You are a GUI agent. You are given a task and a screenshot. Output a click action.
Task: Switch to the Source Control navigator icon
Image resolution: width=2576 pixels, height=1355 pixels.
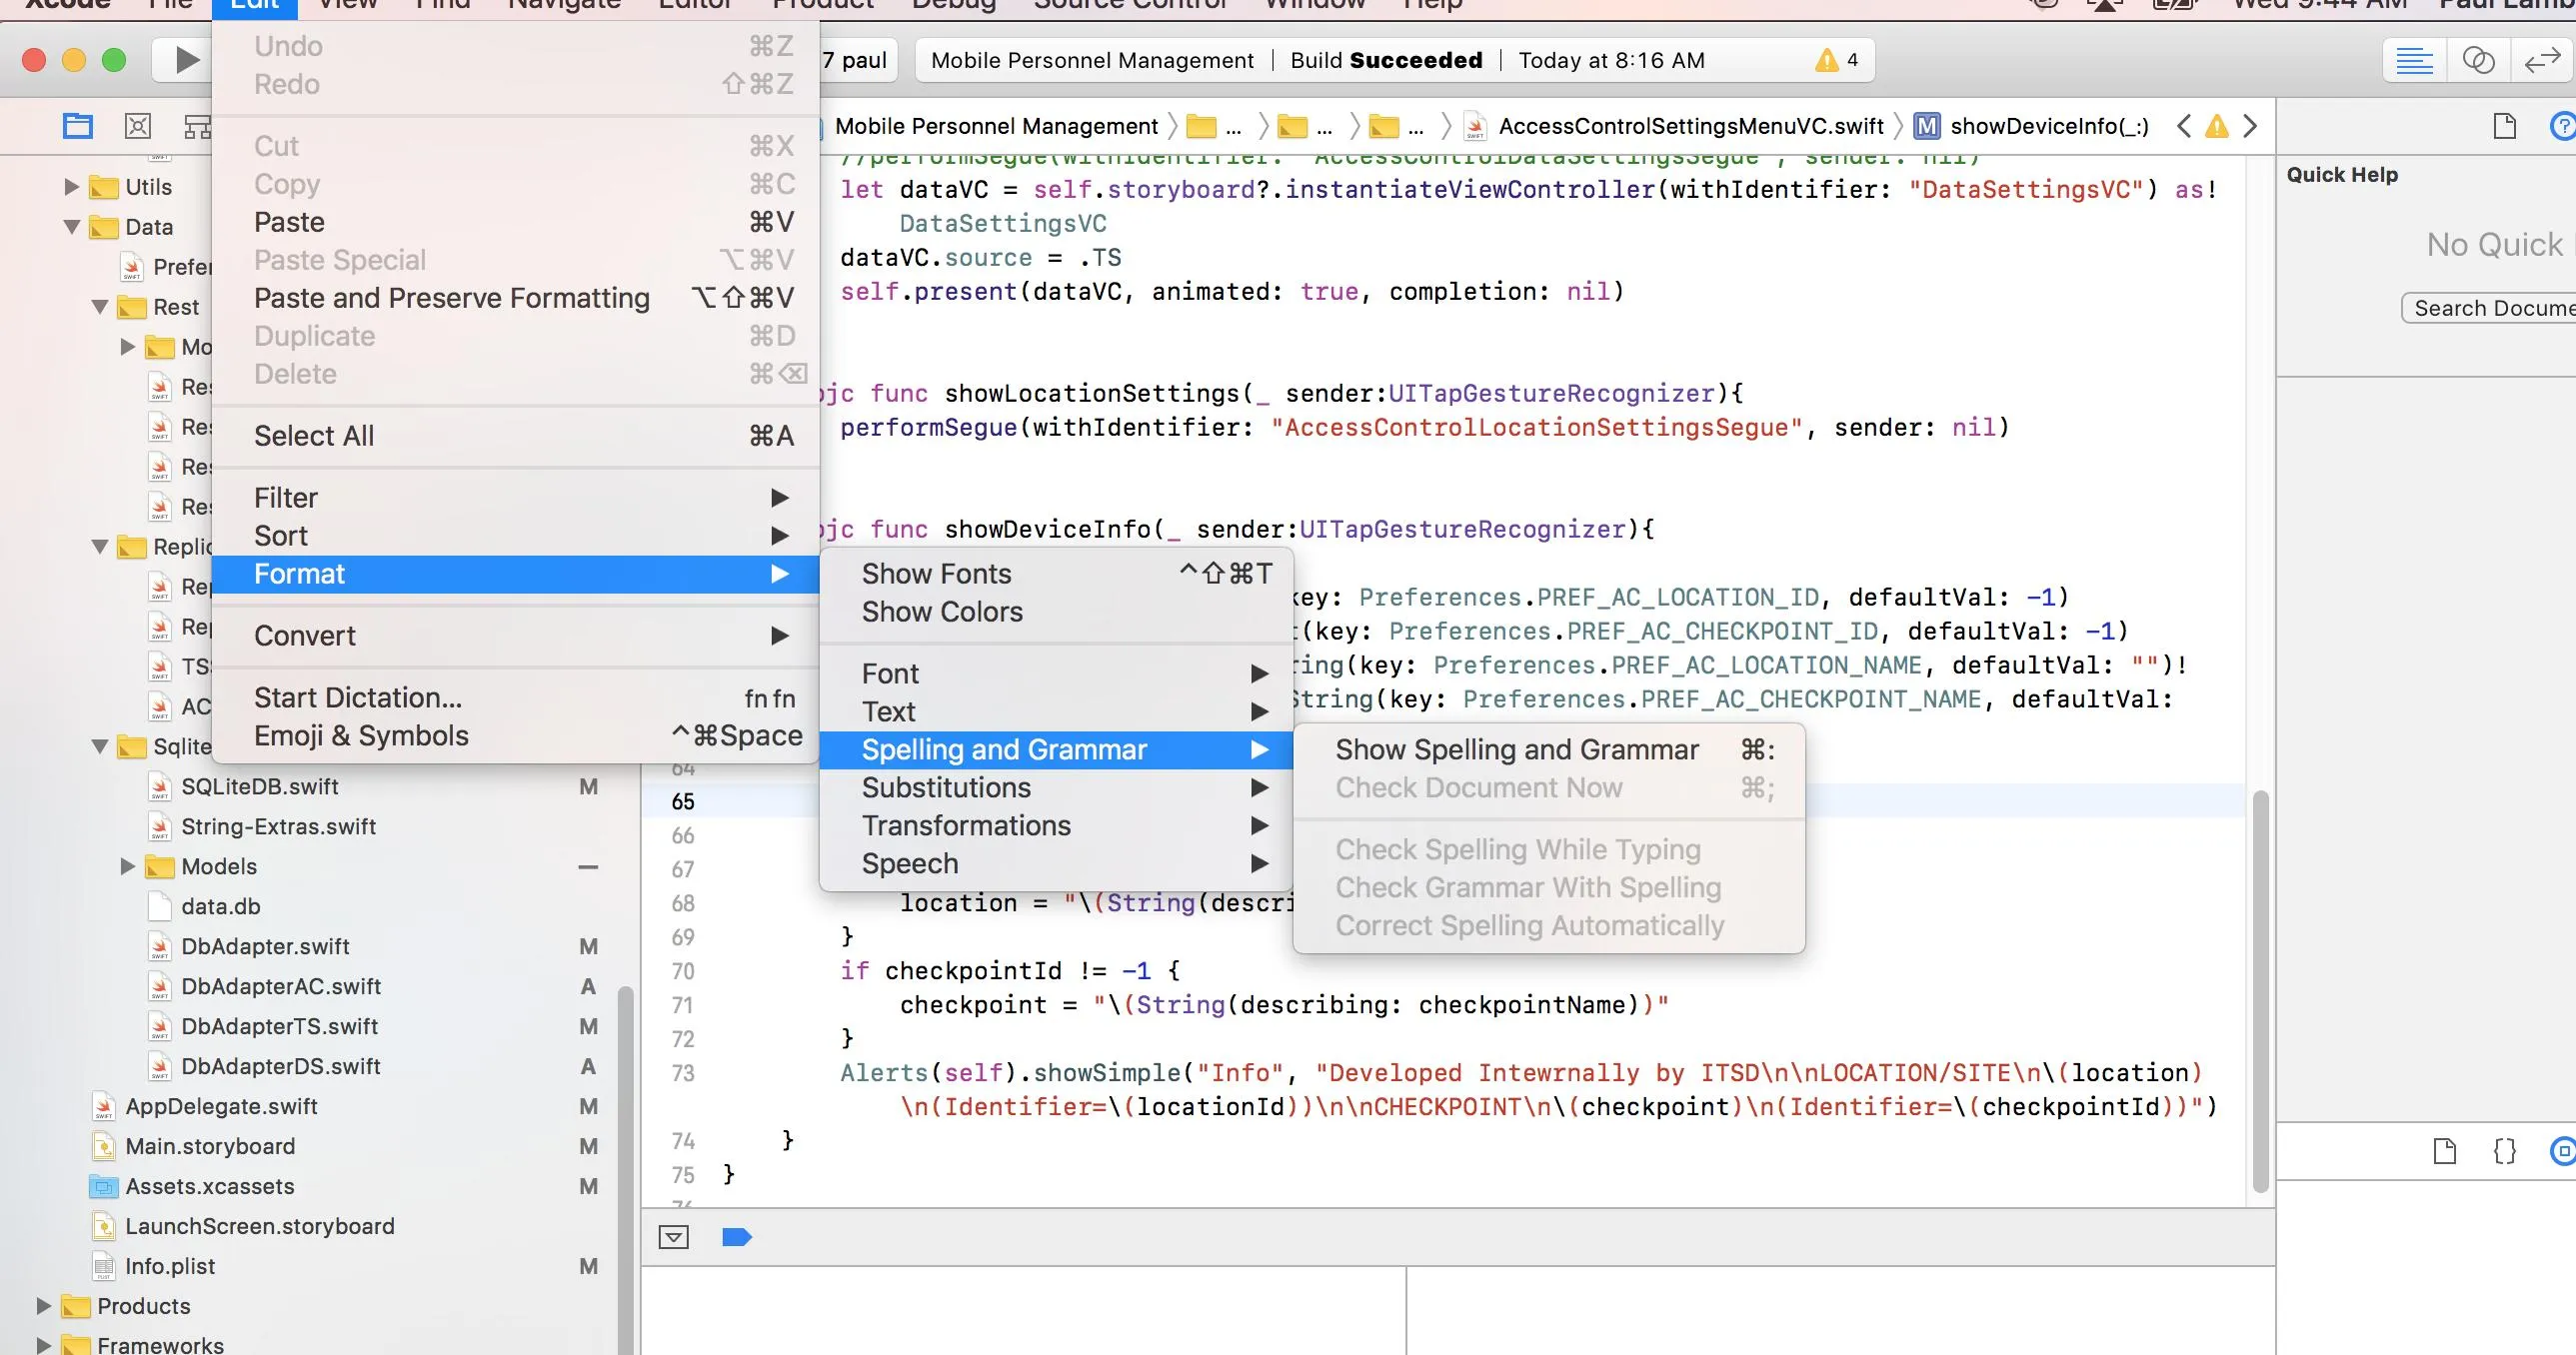click(137, 126)
